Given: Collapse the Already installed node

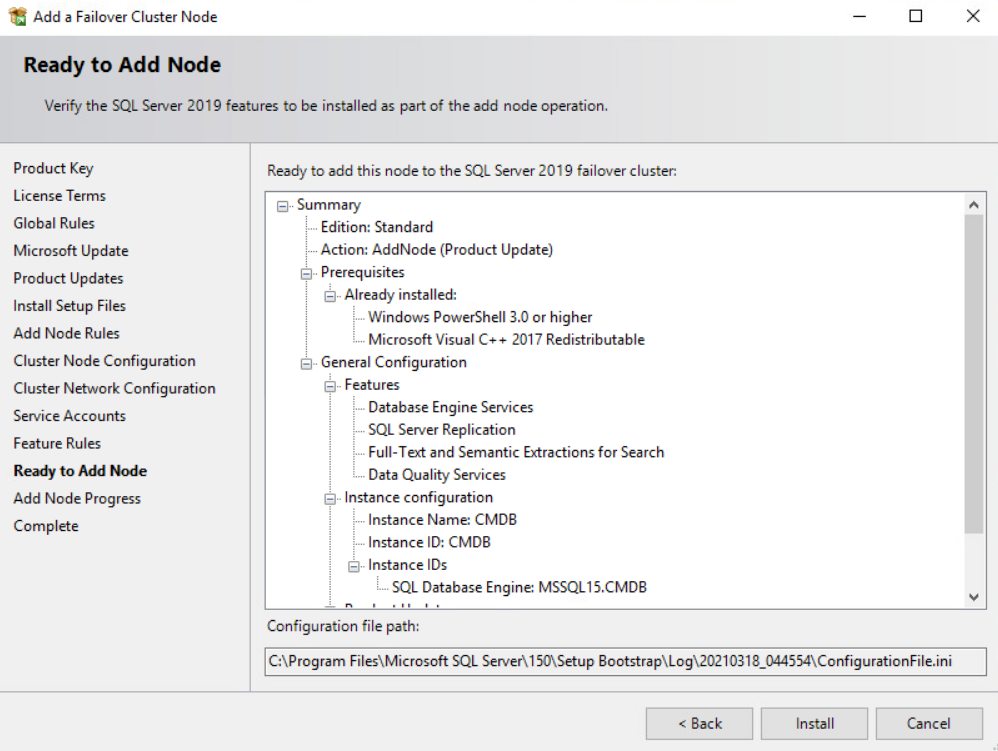Looking at the screenshot, I should point(330,296).
